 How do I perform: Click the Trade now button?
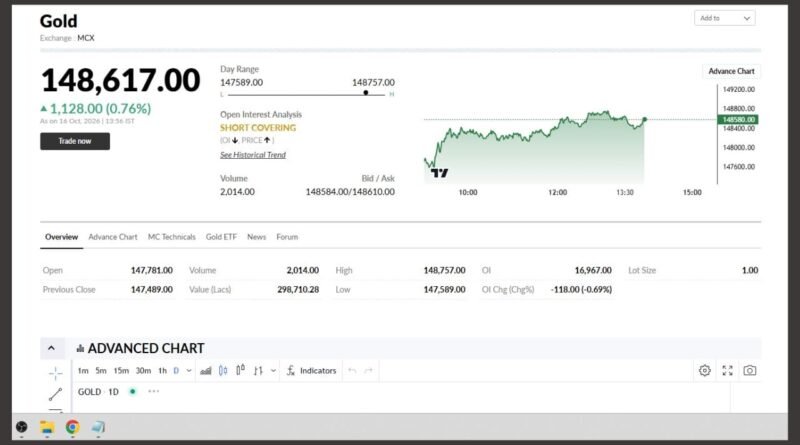coord(75,141)
